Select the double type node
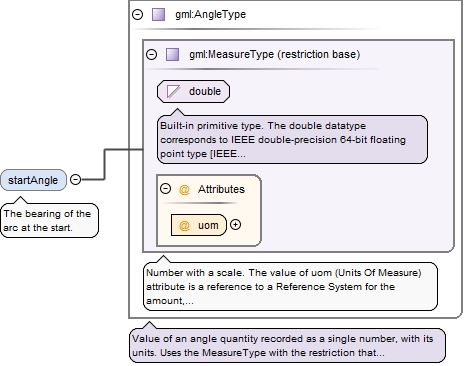This screenshot has width=464, height=366. 193,91
